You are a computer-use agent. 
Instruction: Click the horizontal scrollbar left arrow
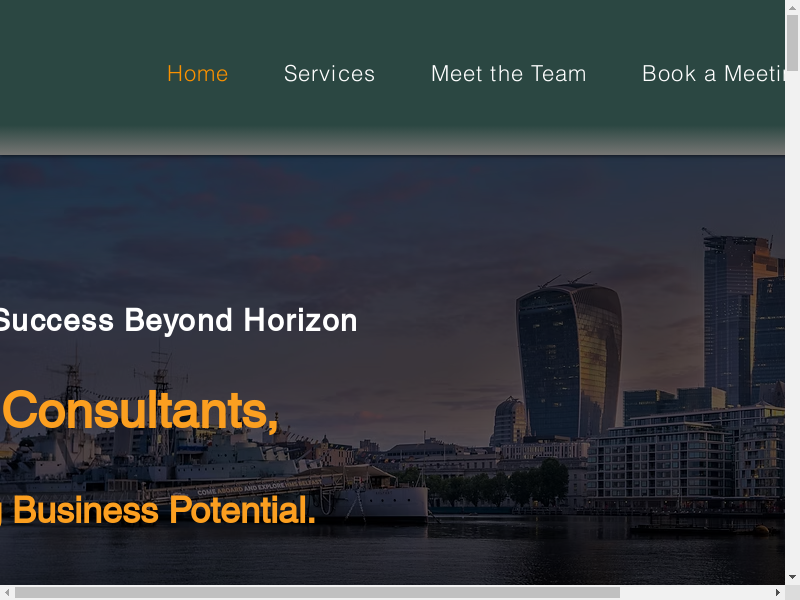(7, 592)
